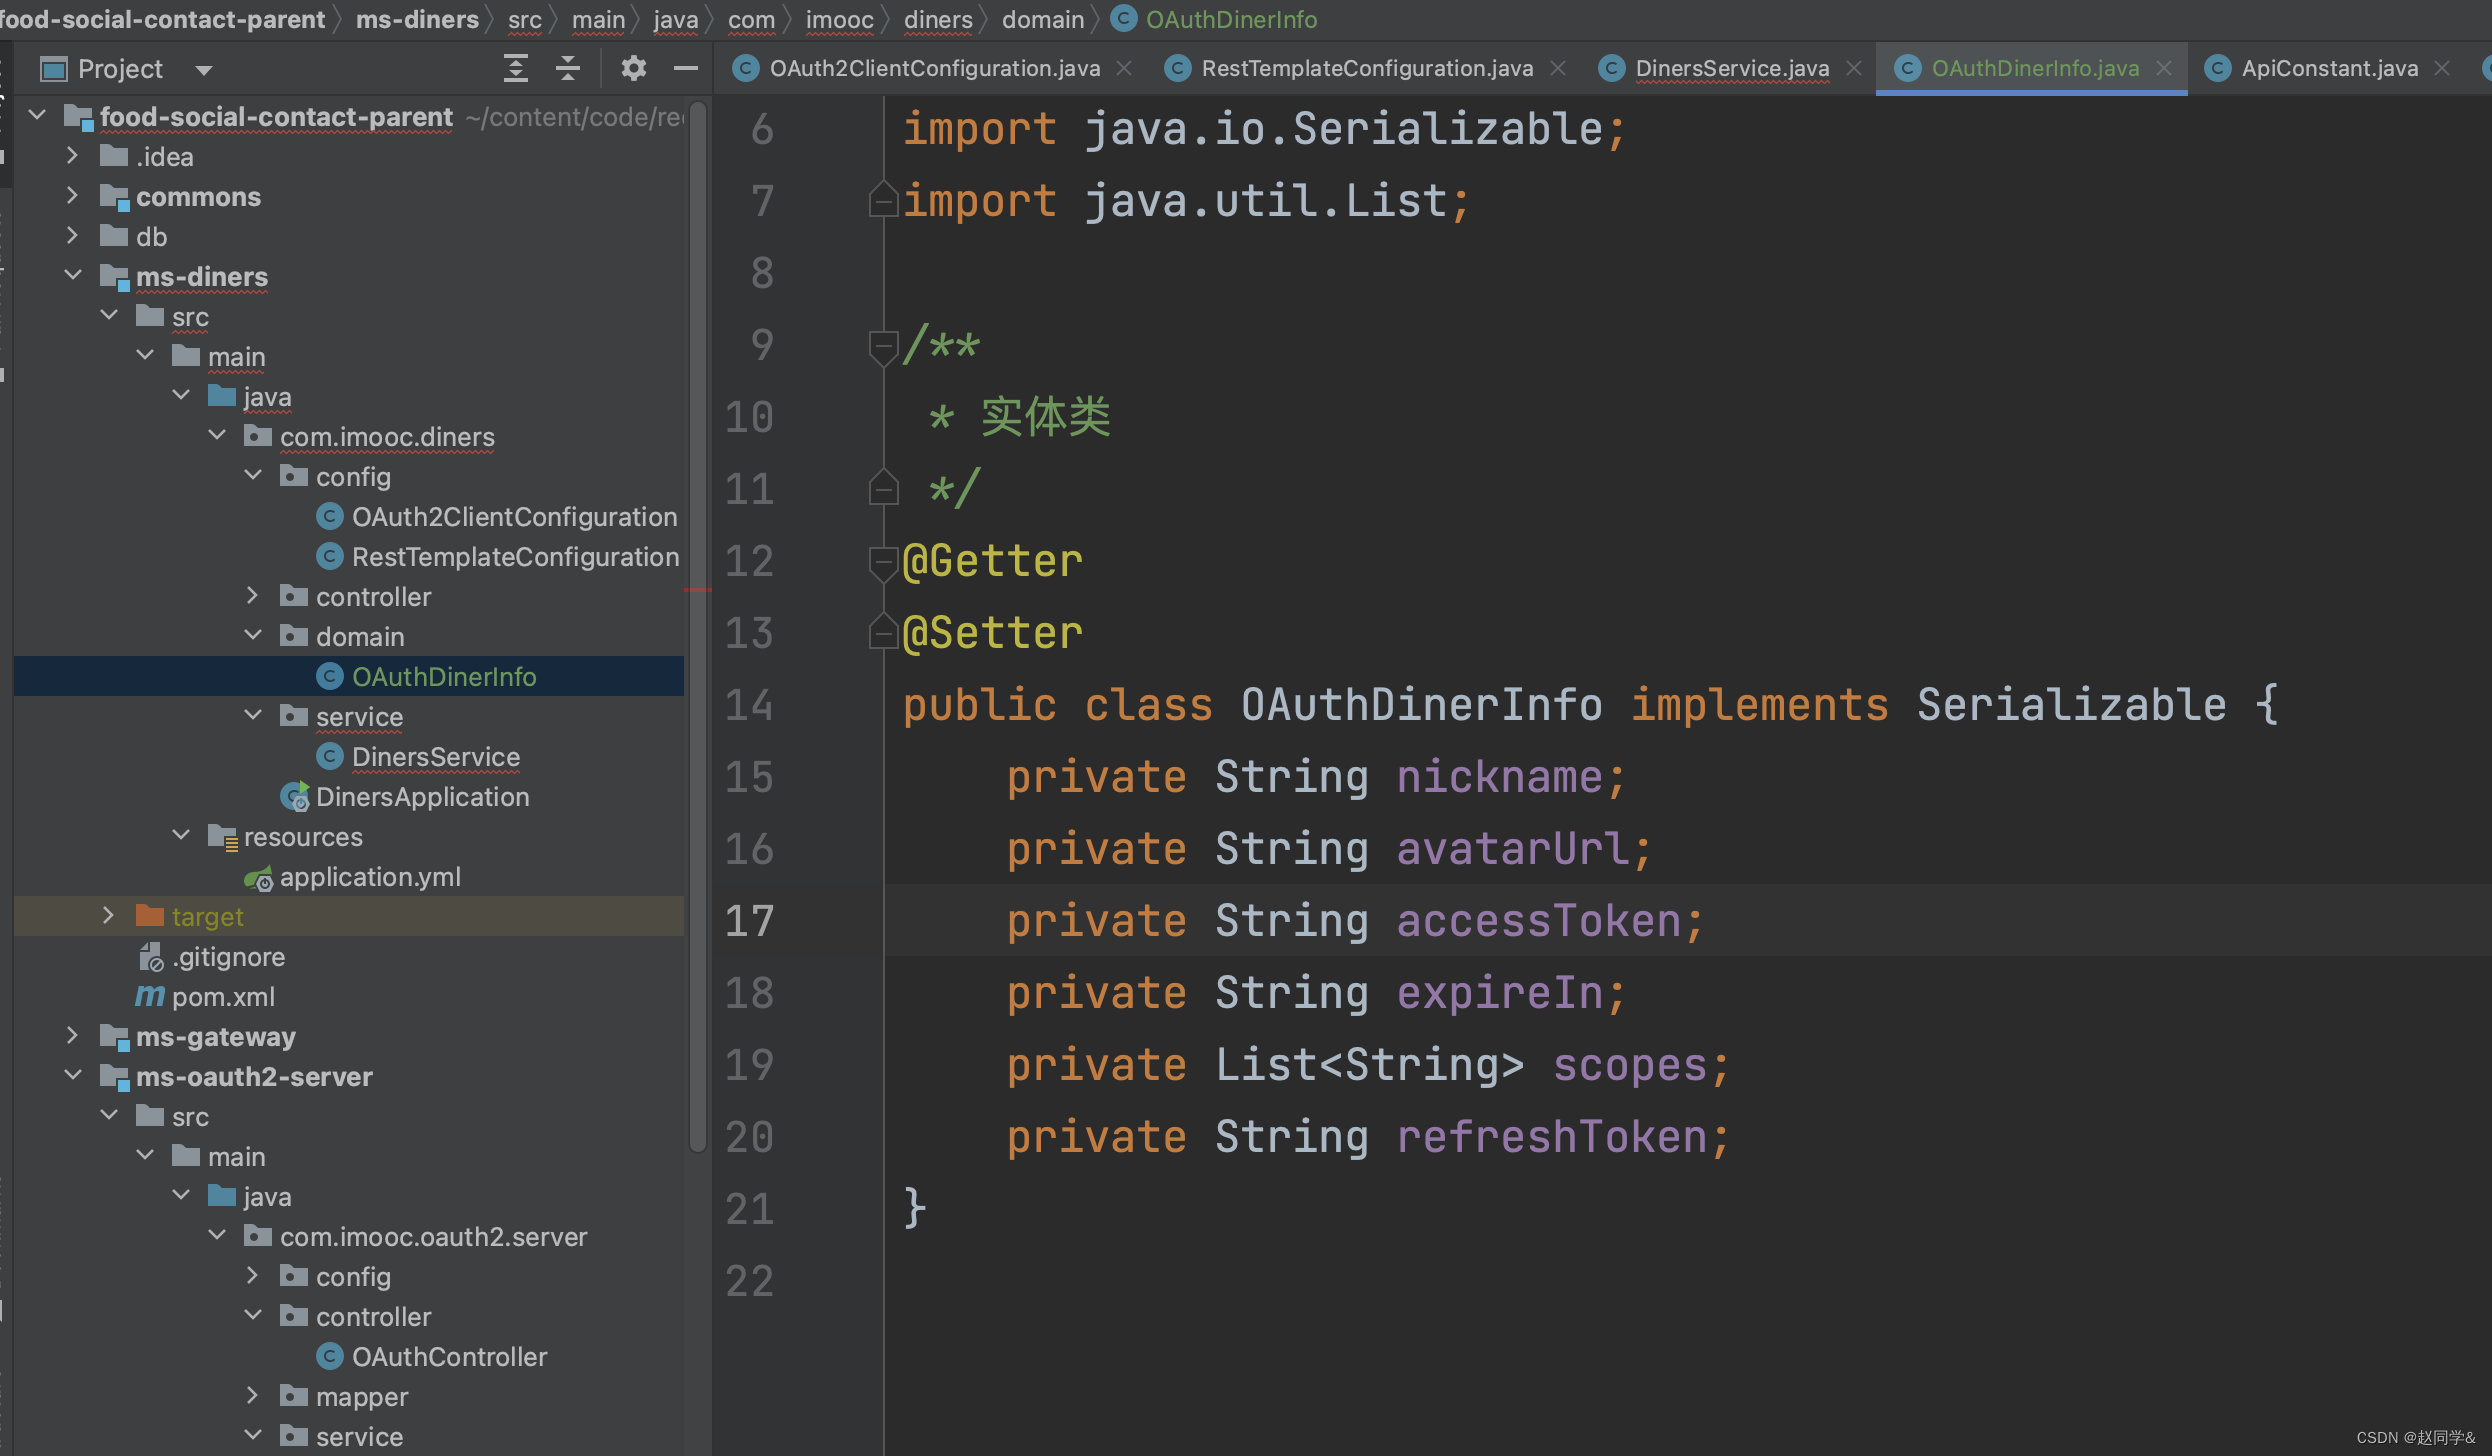Image resolution: width=2492 pixels, height=1456 pixels.
Task: Fold the @Getter annotation block in gutter
Action: (882, 562)
